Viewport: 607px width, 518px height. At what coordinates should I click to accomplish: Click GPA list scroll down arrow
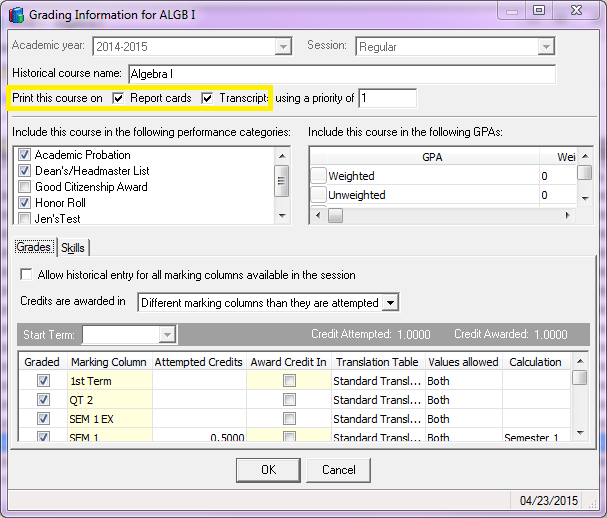[585, 198]
